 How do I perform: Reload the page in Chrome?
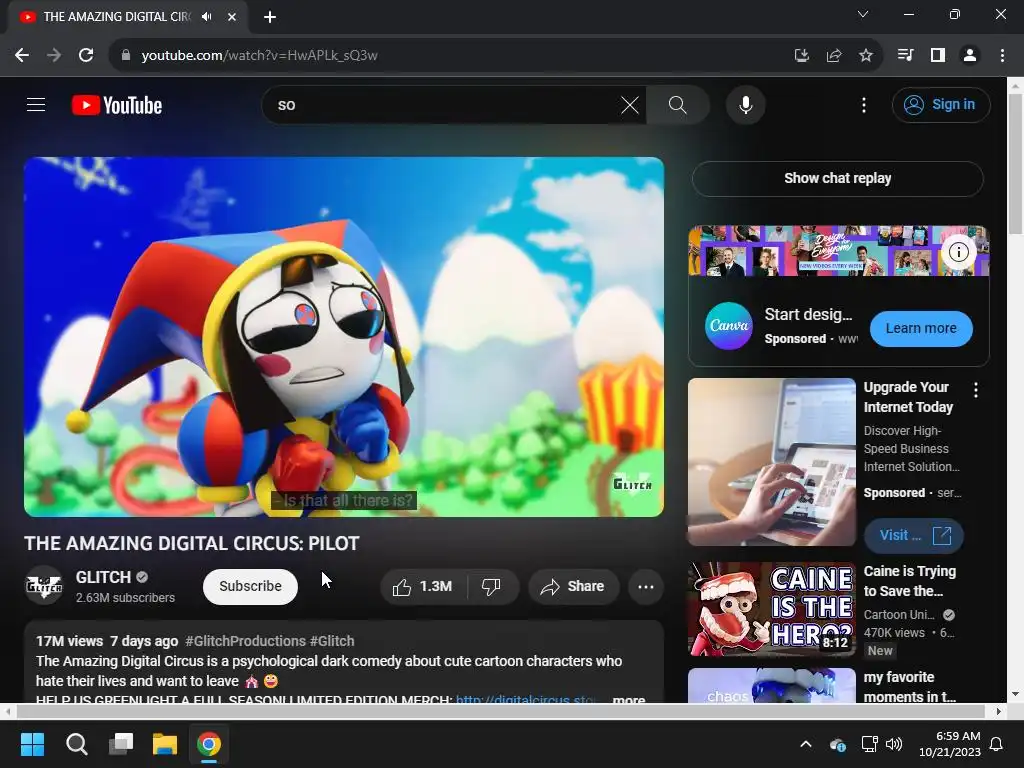(86, 56)
